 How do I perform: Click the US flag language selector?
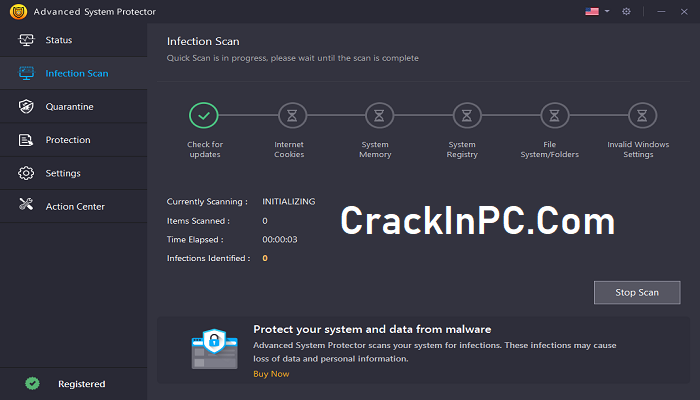coord(592,12)
